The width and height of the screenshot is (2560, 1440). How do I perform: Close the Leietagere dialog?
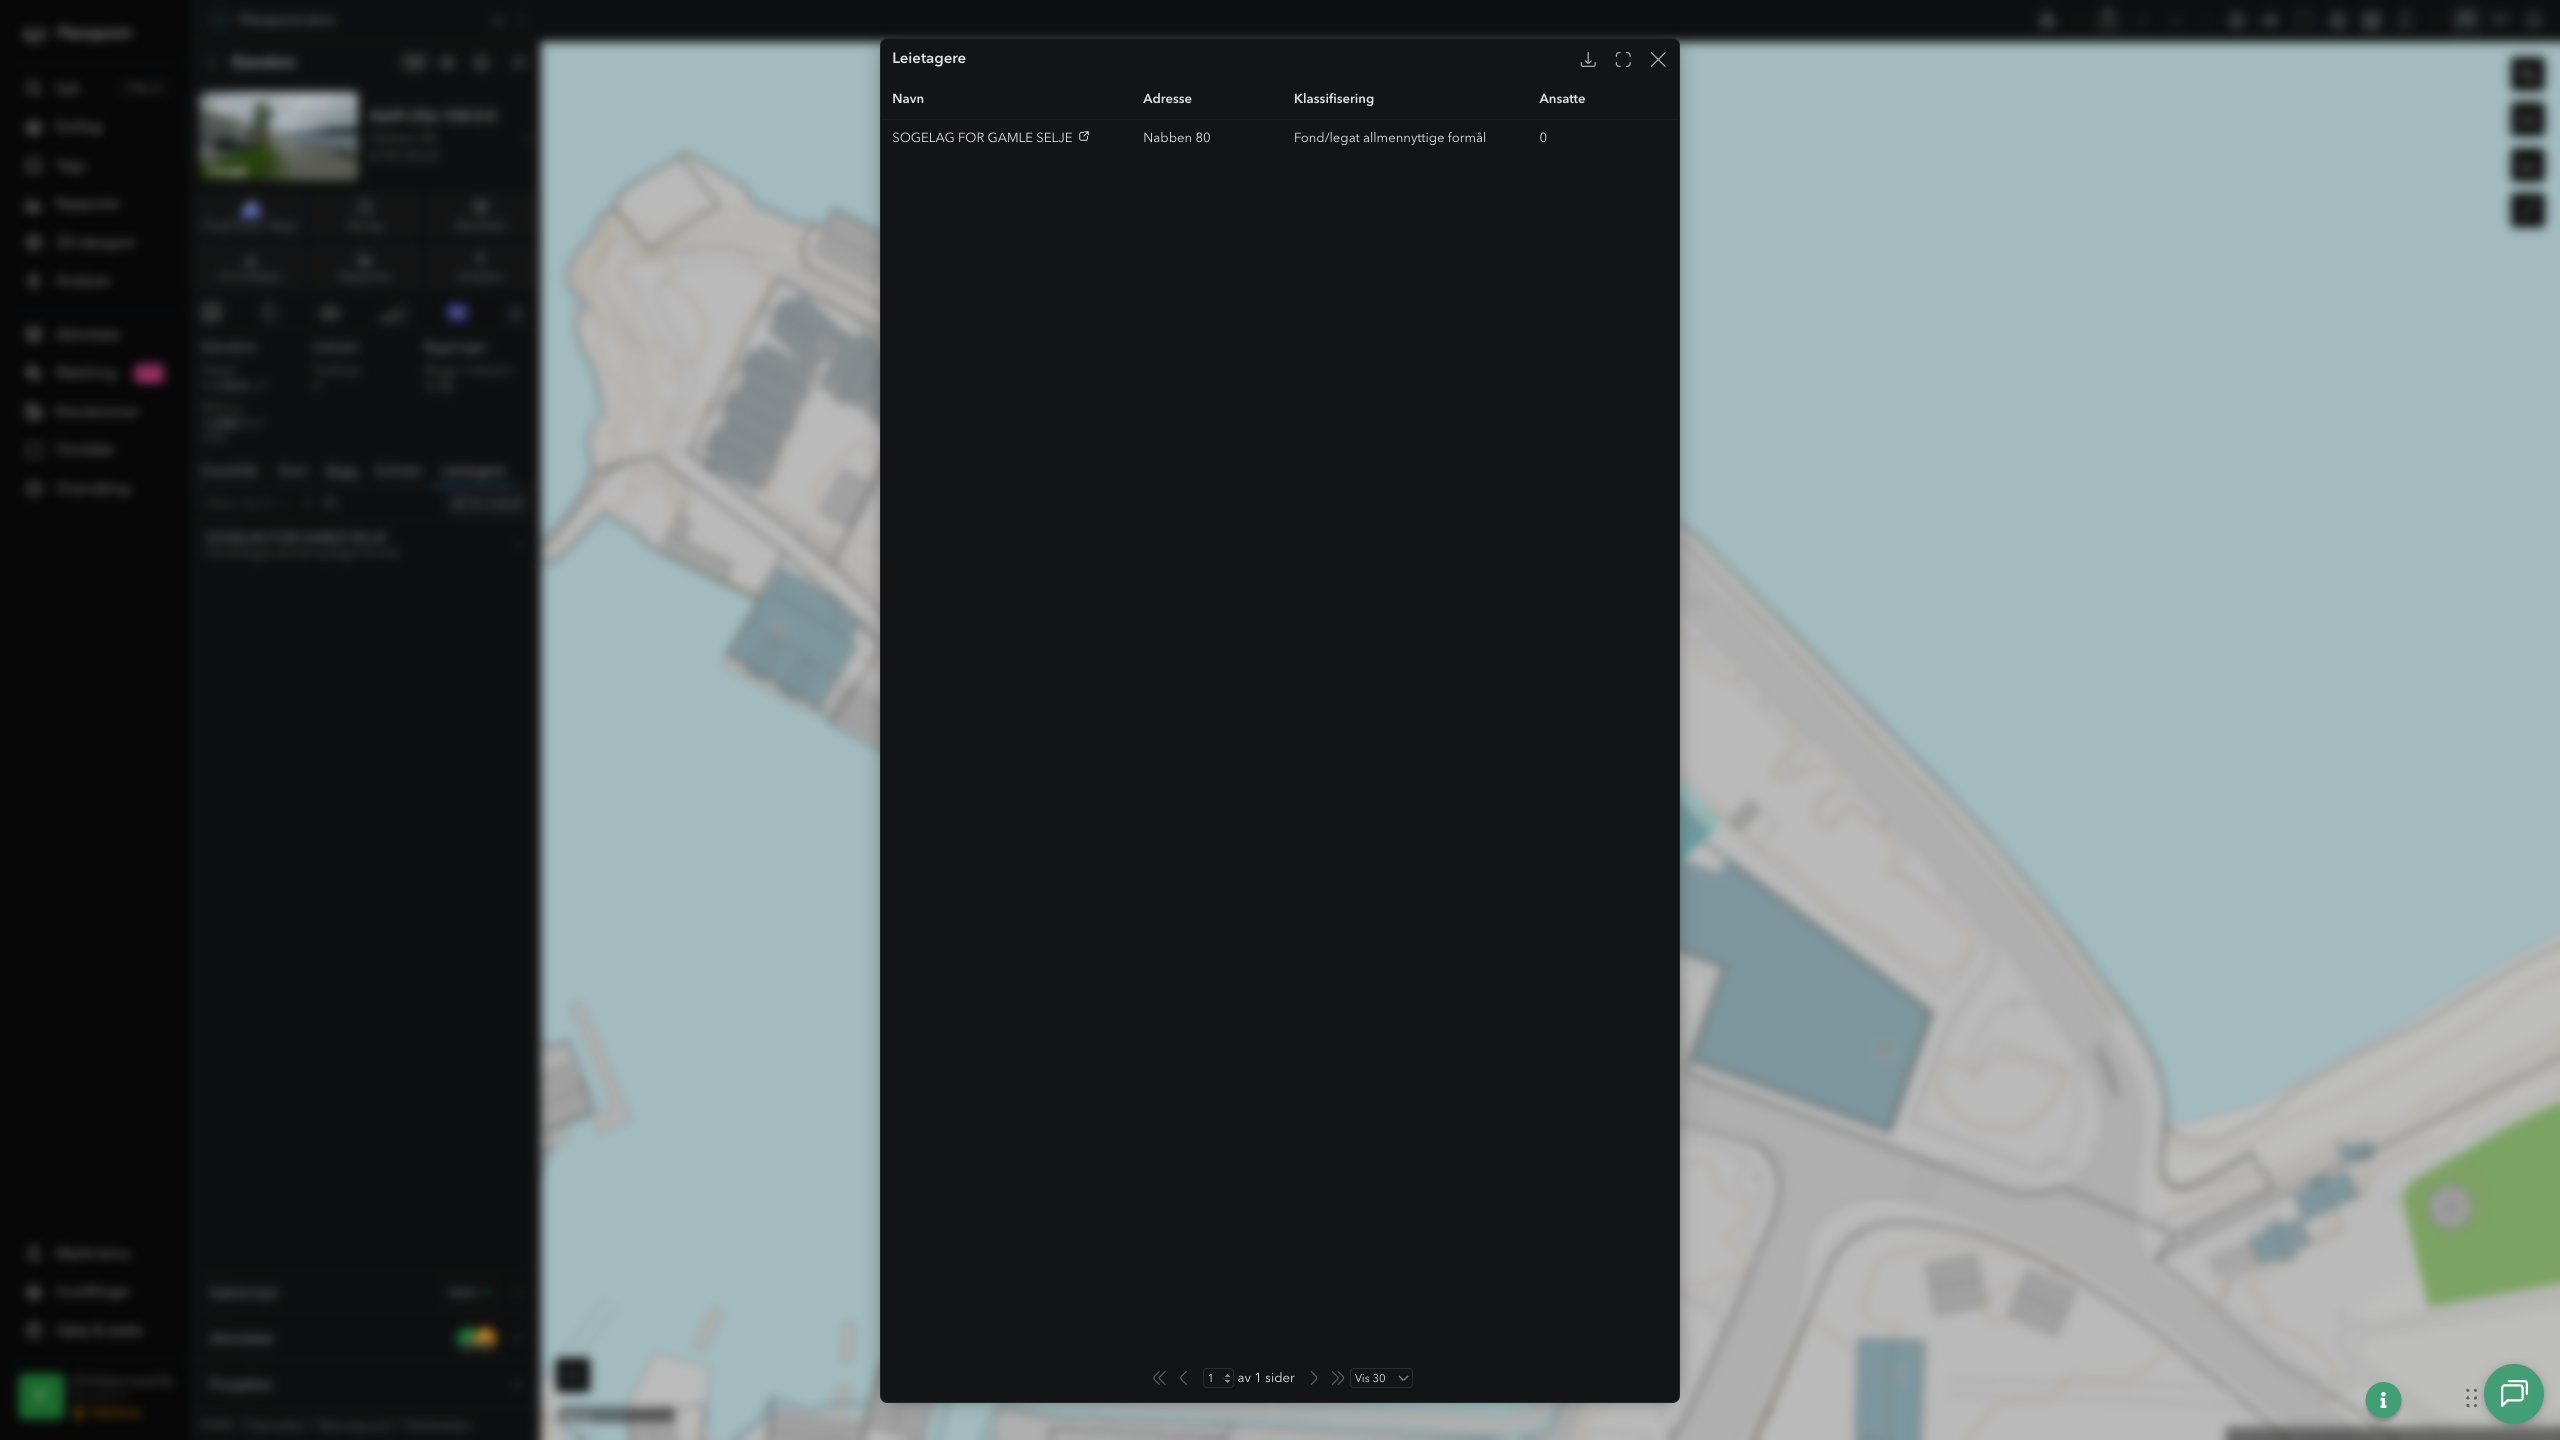1658,60
